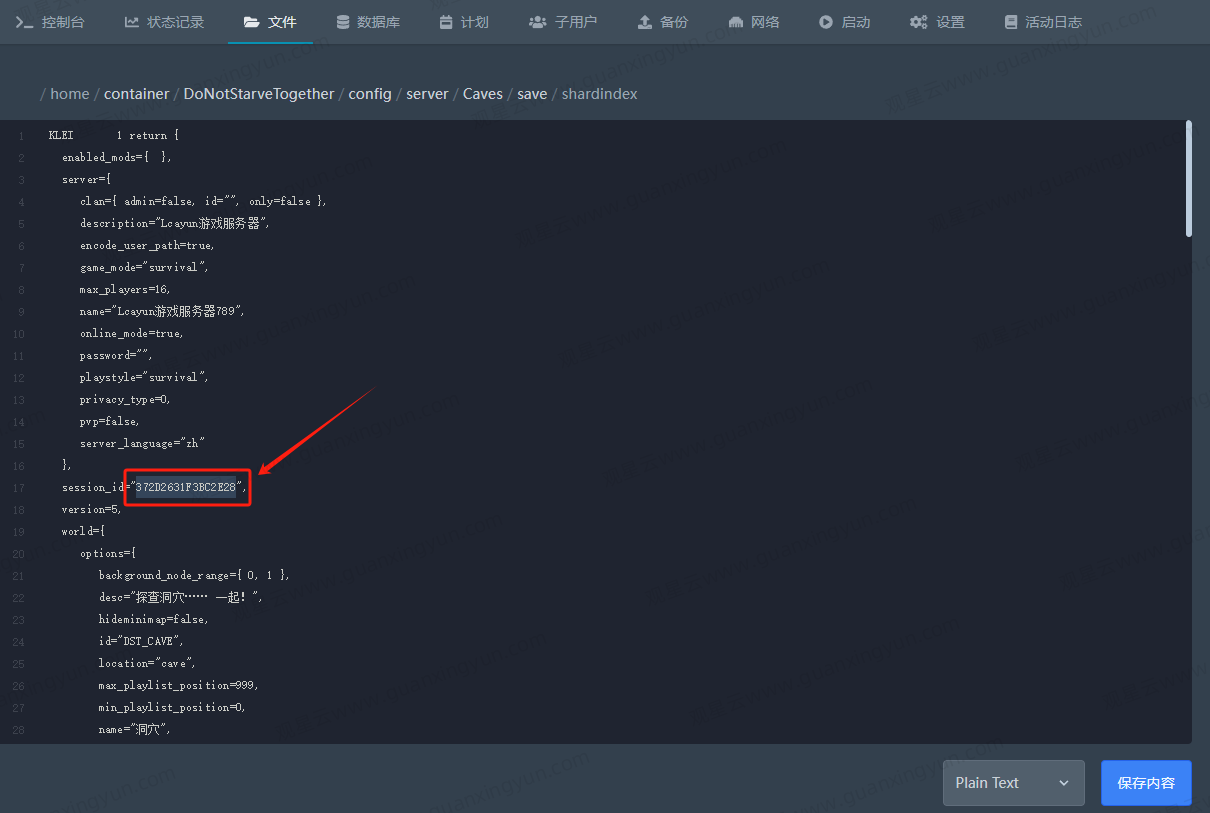The image size is (1210, 813).
Task: Navigate to DoNotStarveTogether in breadcrumb
Action: pos(259,94)
